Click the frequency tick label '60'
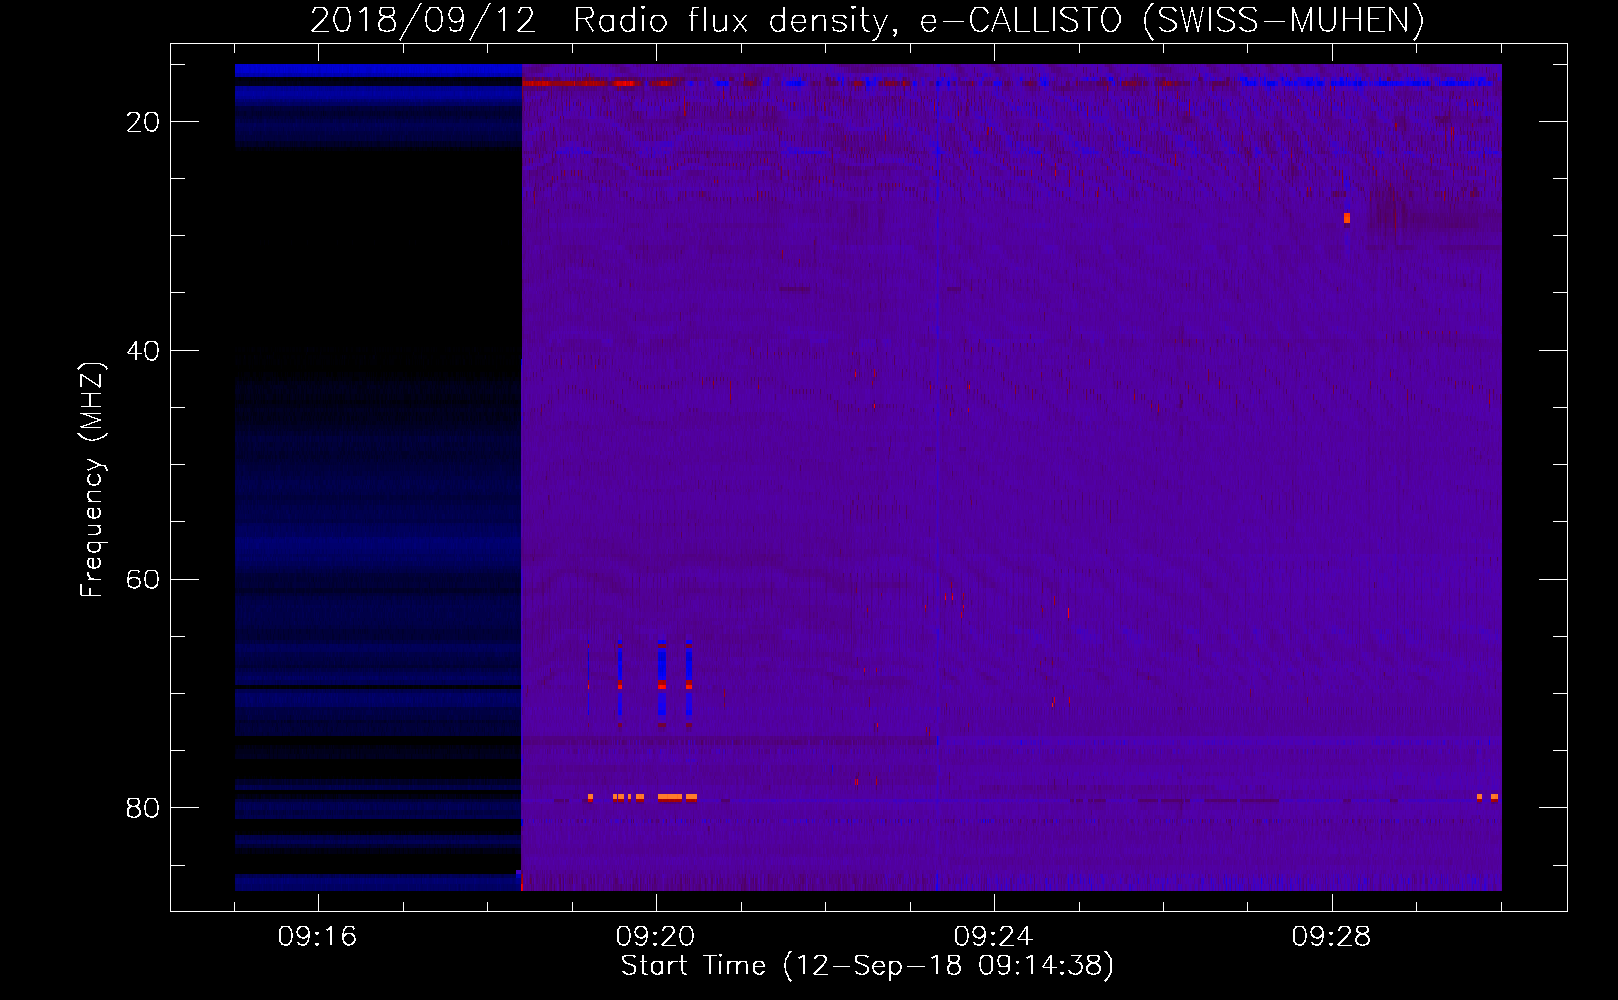The image size is (1618, 1000). point(143,580)
